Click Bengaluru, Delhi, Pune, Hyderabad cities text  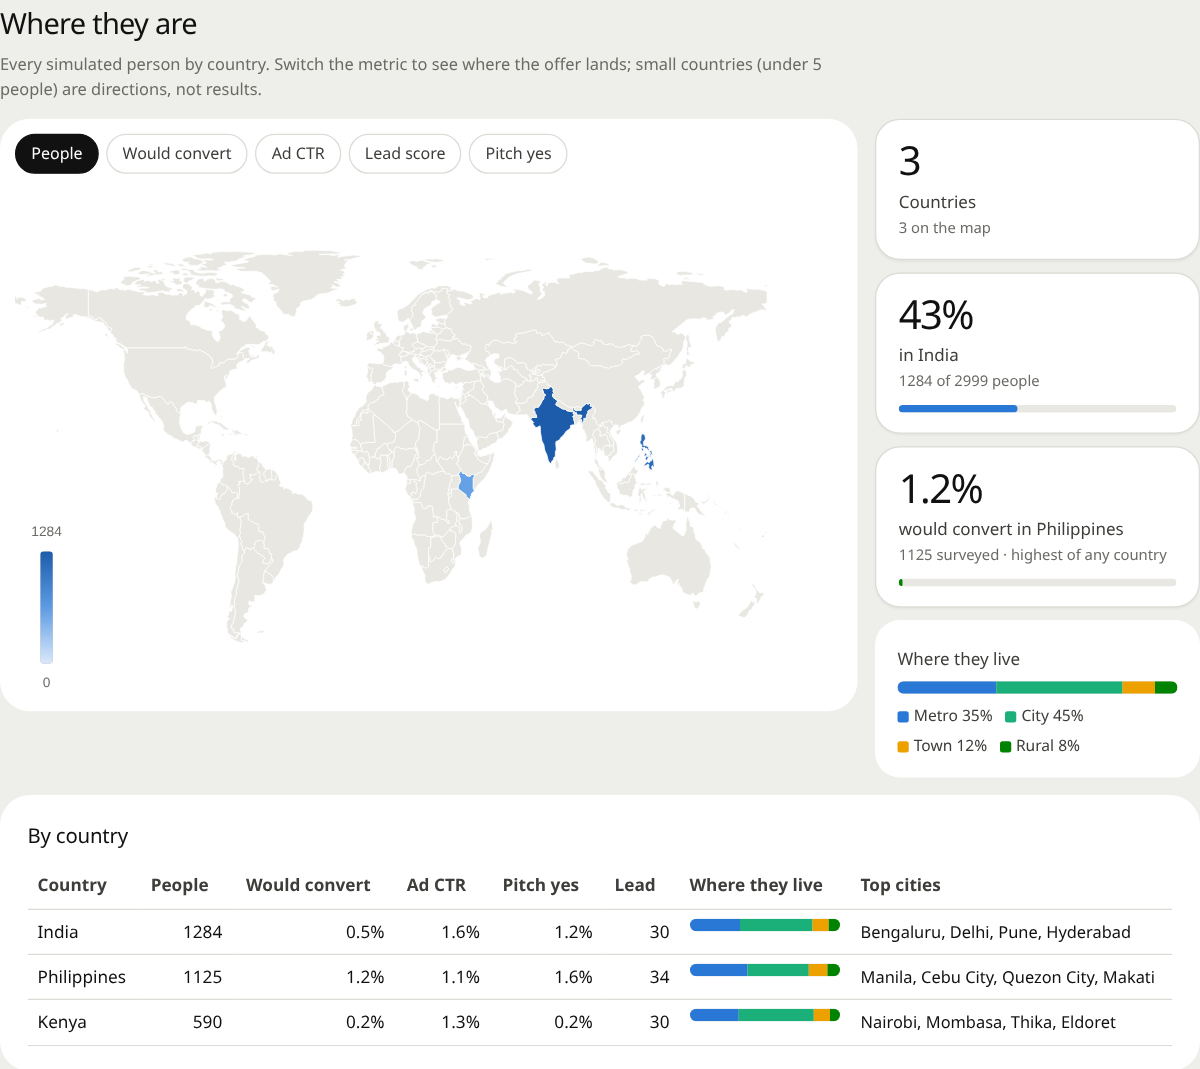click(996, 932)
